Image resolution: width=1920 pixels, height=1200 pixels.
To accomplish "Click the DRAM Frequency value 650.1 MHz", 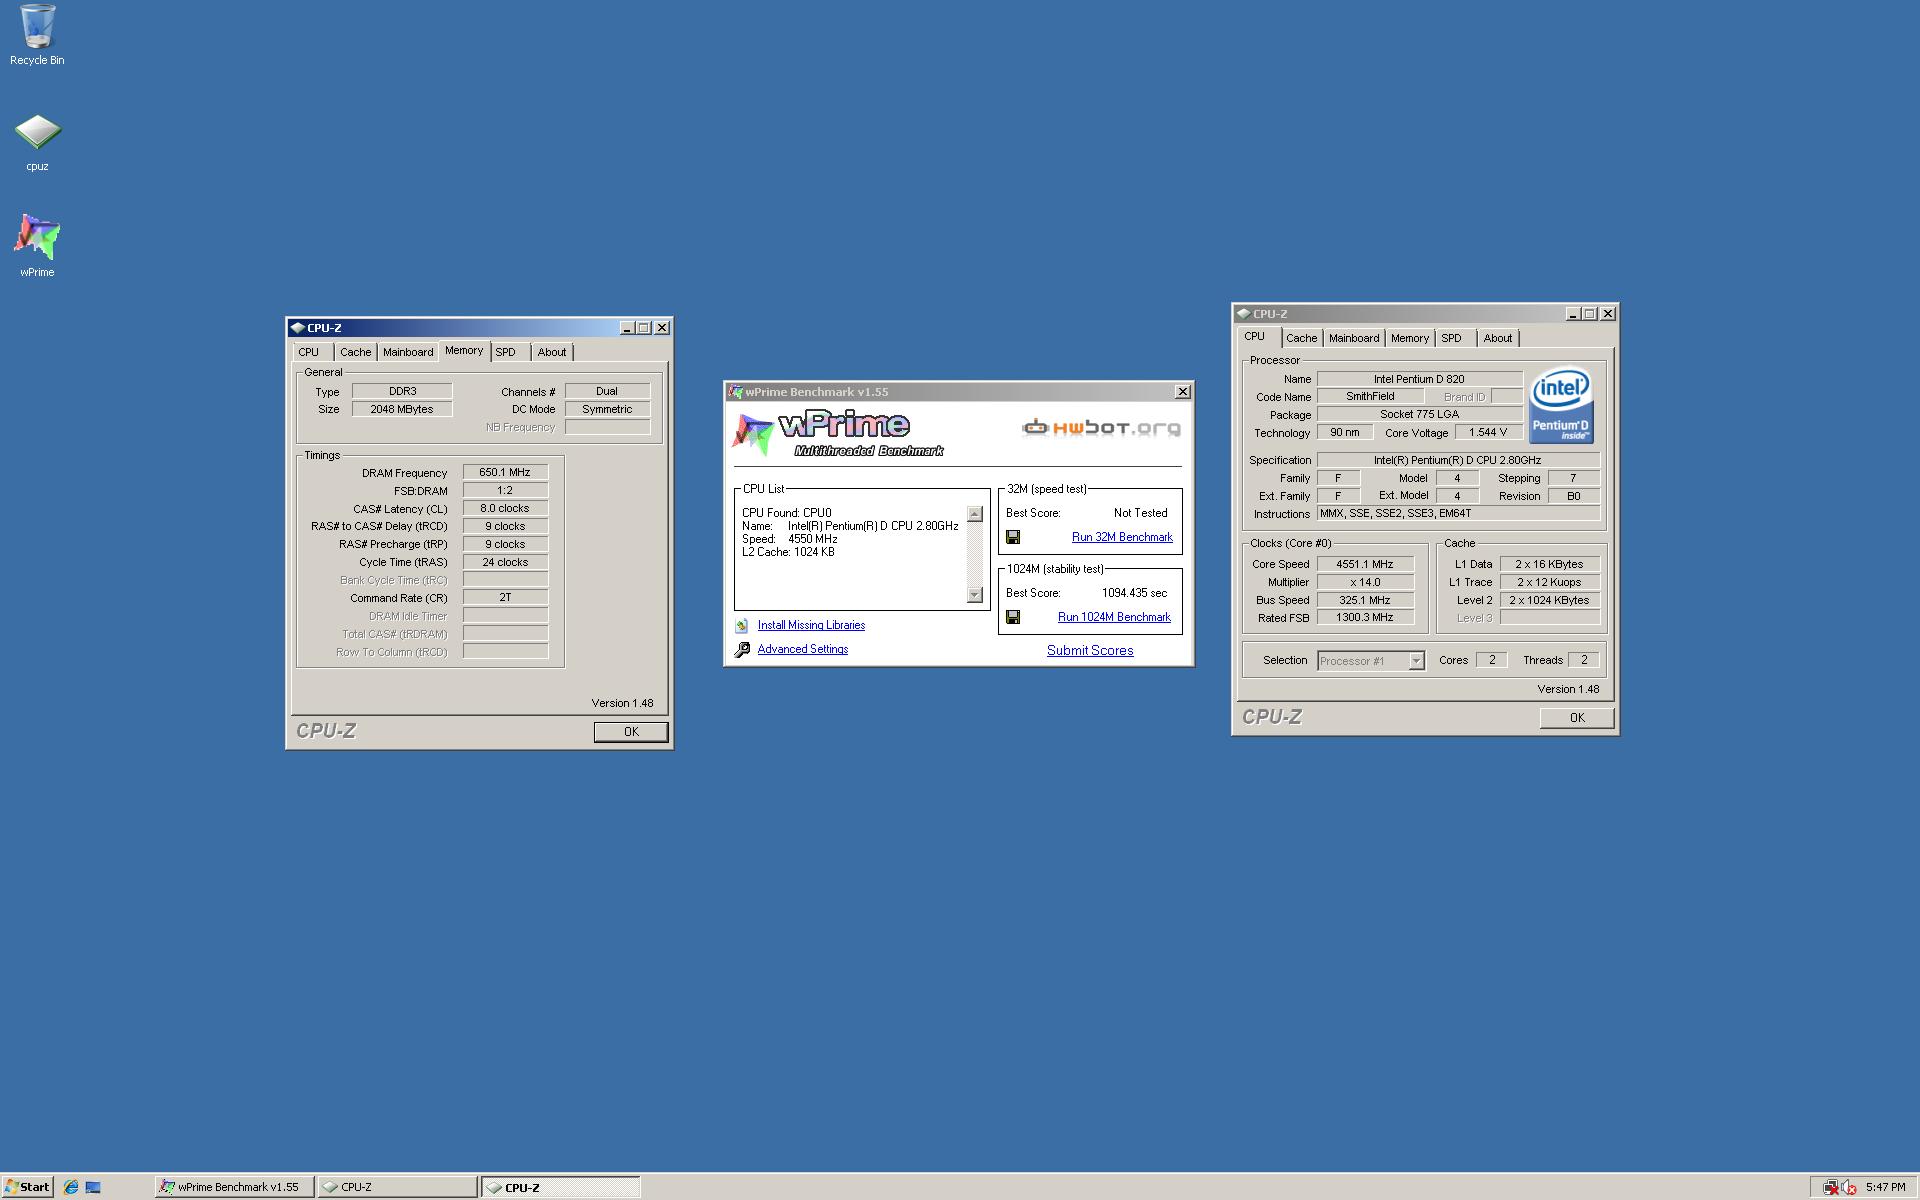I will pos(505,473).
